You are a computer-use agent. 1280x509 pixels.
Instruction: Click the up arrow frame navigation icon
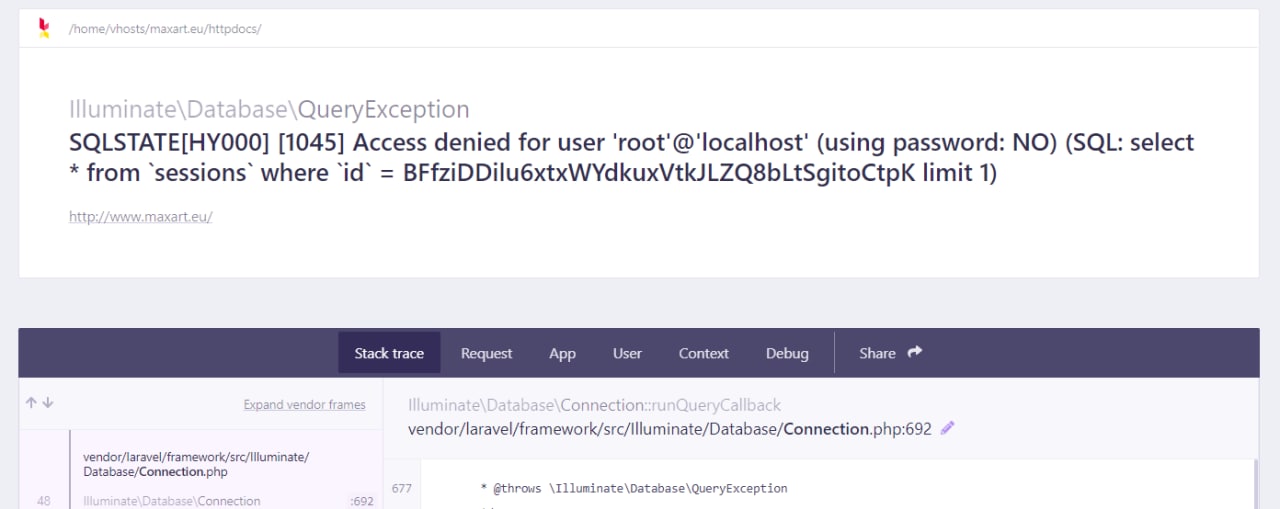click(x=31, y=403)
